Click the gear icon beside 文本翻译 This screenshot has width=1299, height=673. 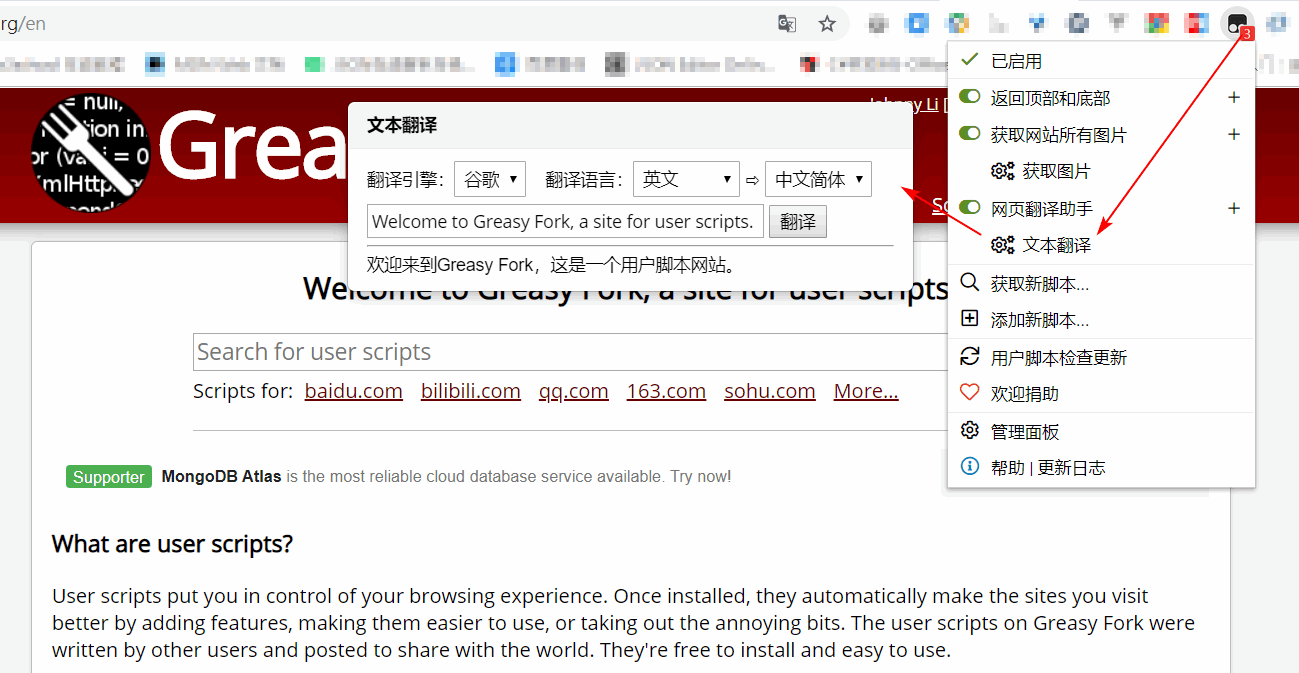[x=1002, y=245]
